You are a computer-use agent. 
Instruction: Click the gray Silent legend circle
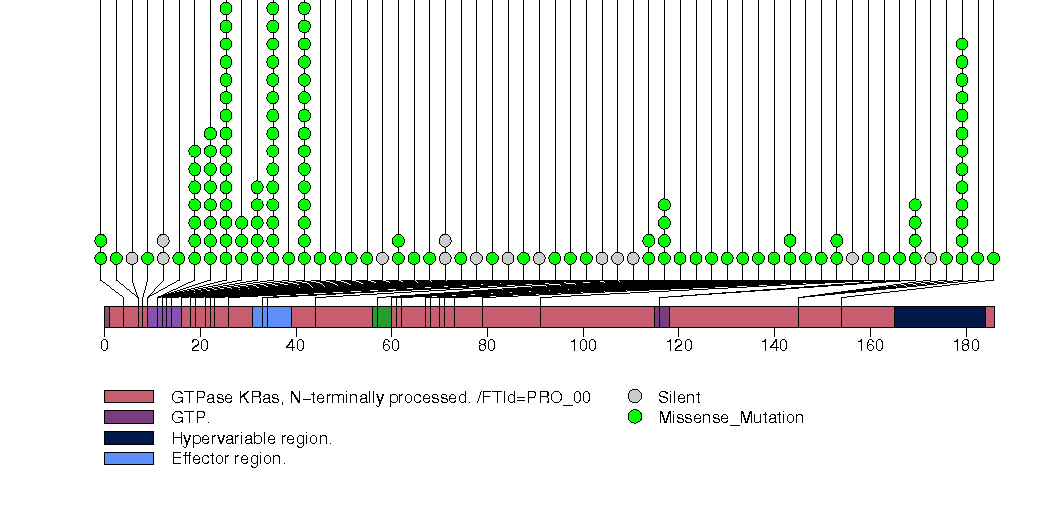pyautogui.click(x=634, y=397)
